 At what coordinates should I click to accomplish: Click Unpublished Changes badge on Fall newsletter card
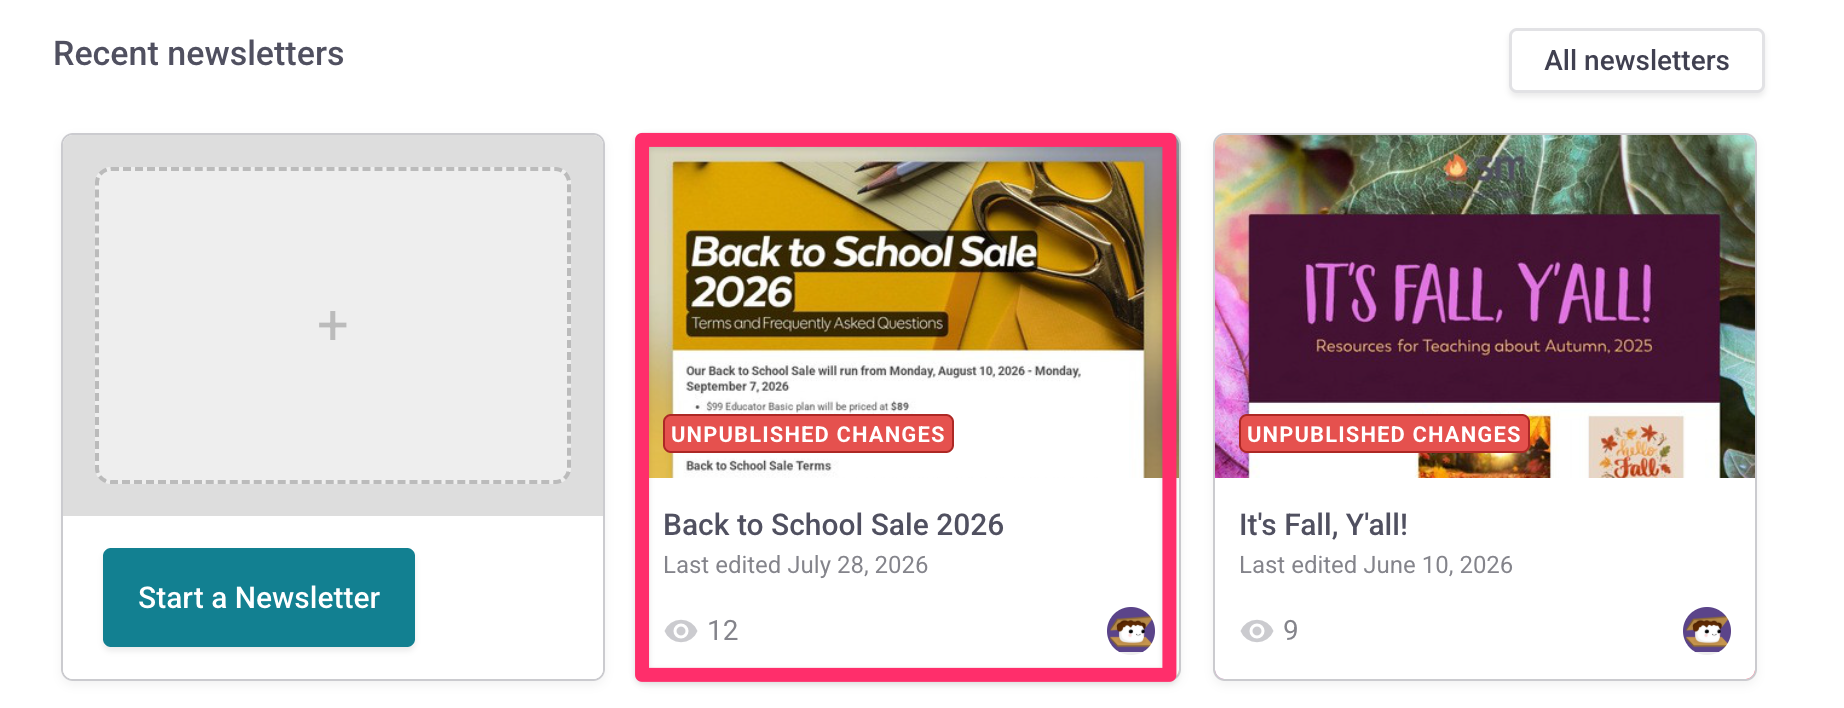(1384, 434)
